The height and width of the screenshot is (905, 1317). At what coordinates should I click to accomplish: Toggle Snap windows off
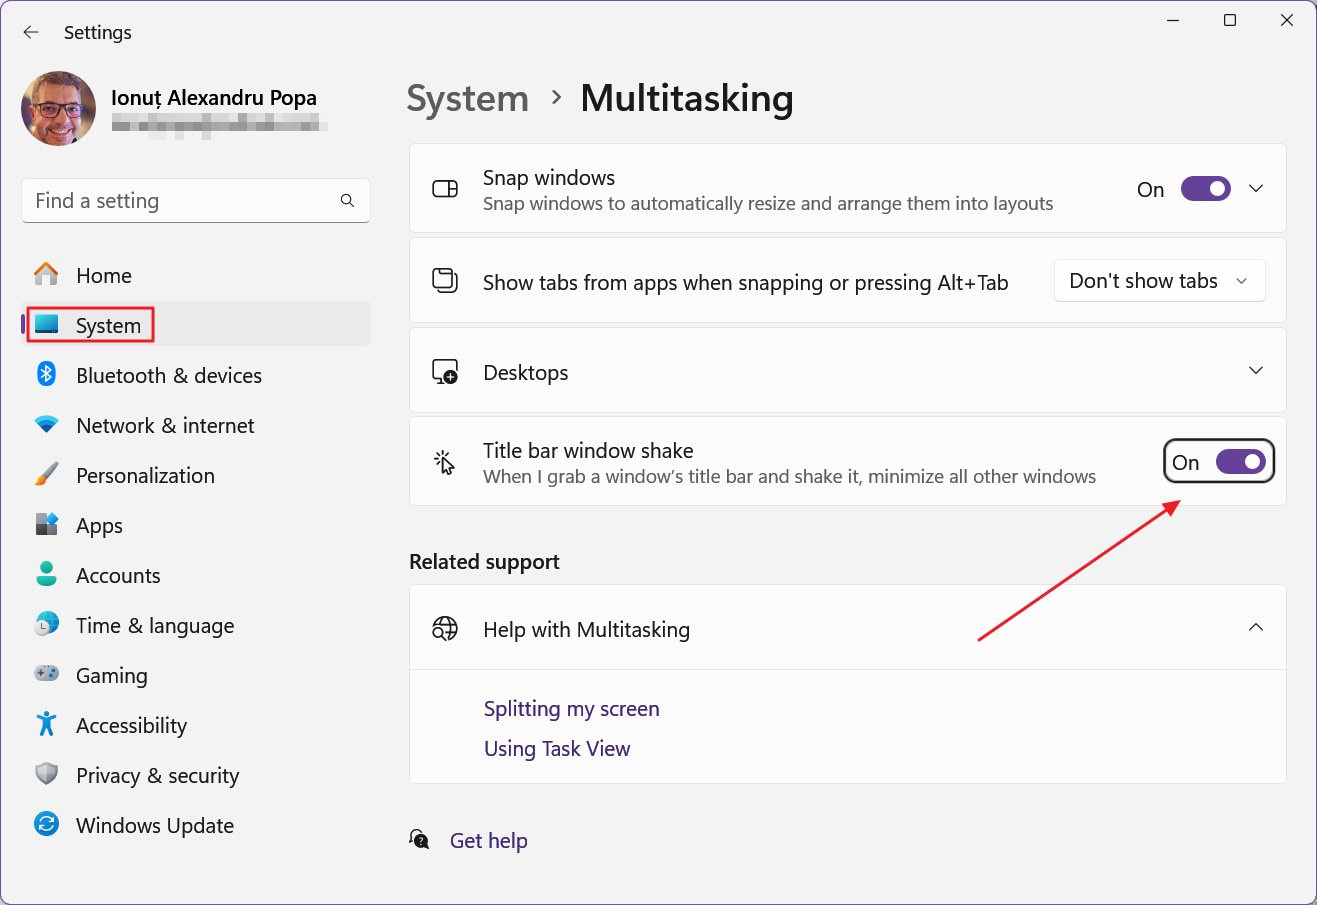click(x=1205, y=188)
